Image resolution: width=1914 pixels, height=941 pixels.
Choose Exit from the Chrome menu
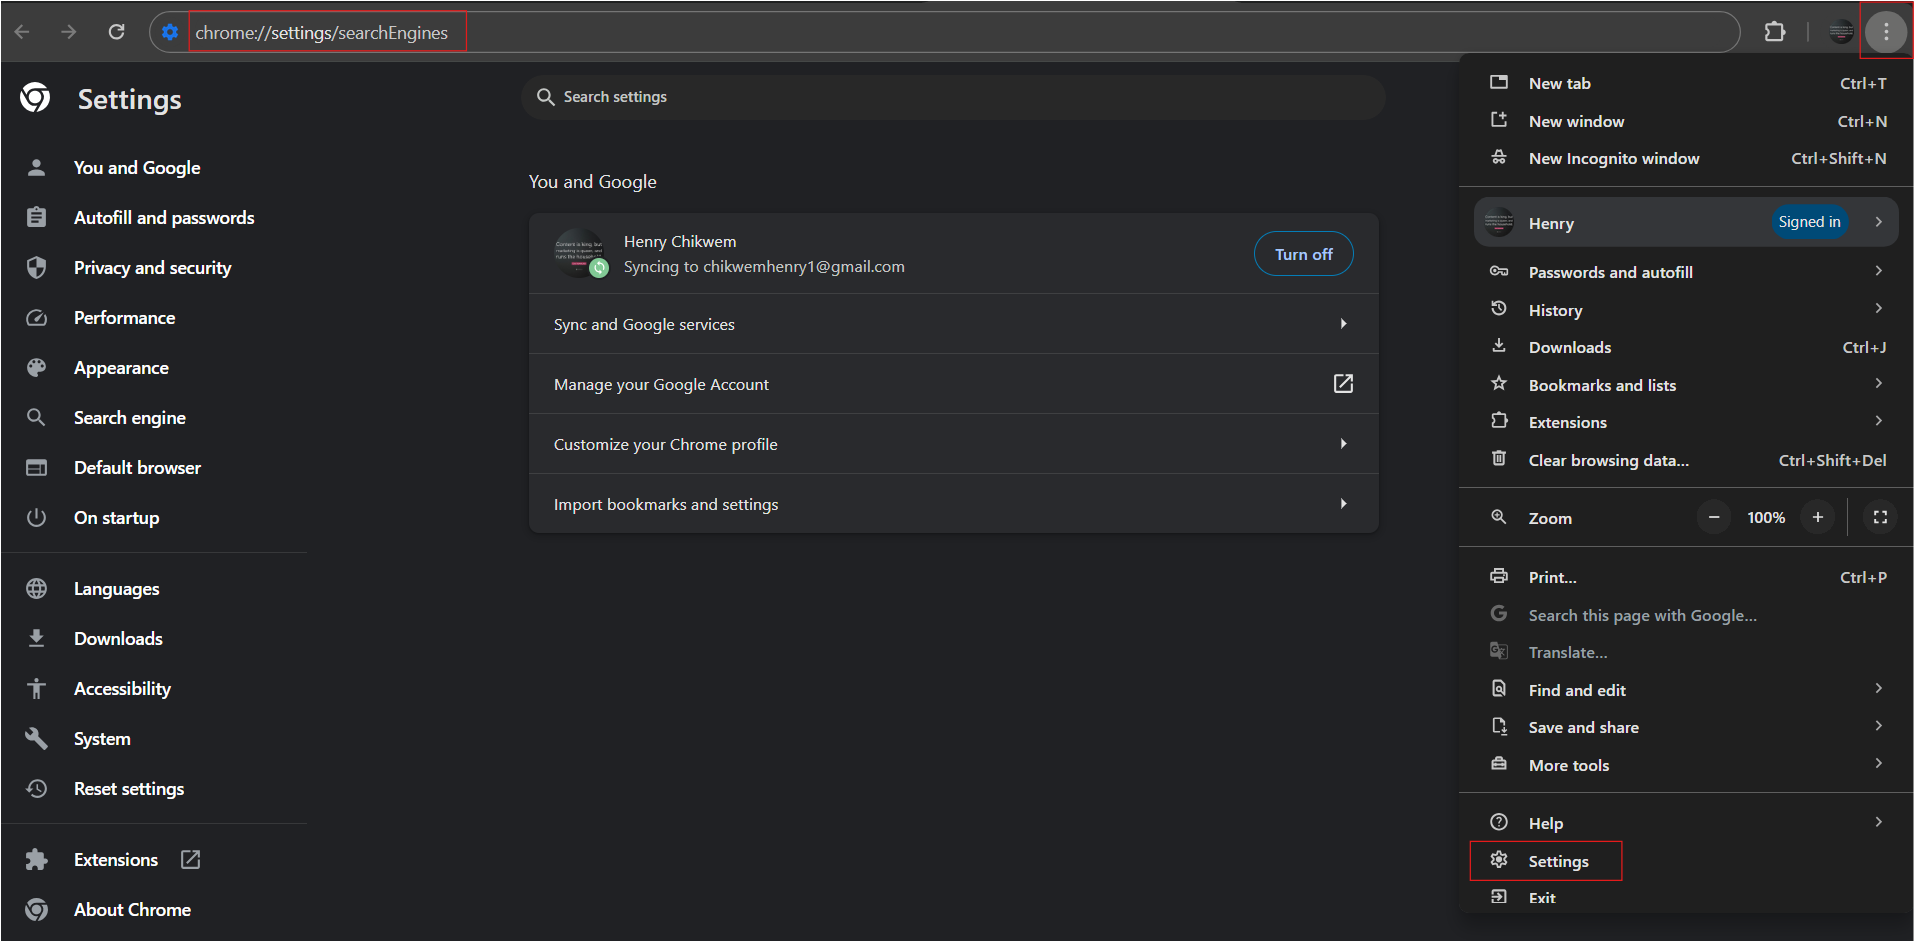pyautogui.click(x=1686, y=897)
